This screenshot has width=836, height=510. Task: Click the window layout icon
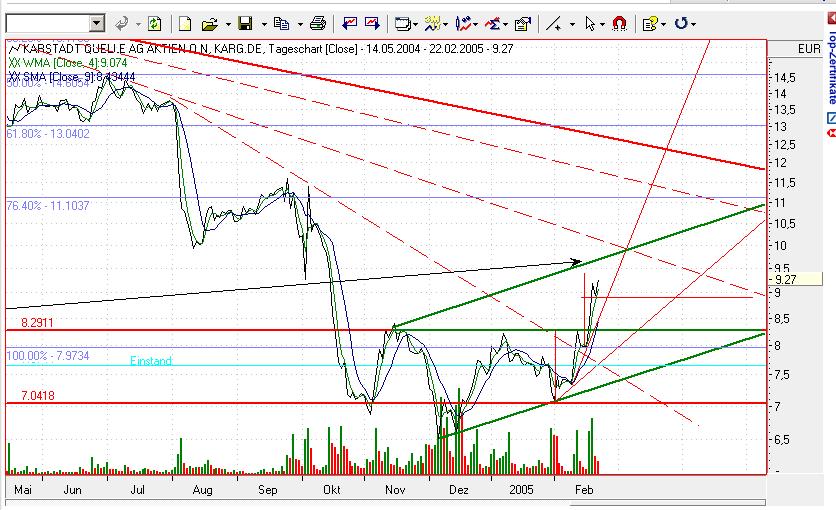click(403, 23)
